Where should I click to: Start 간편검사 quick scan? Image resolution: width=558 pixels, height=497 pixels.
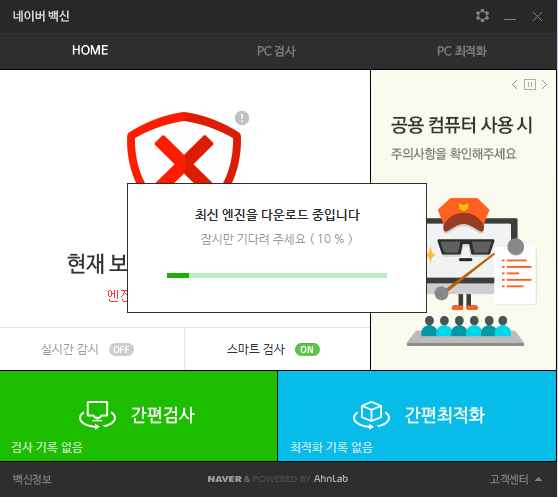click(138, 416)
